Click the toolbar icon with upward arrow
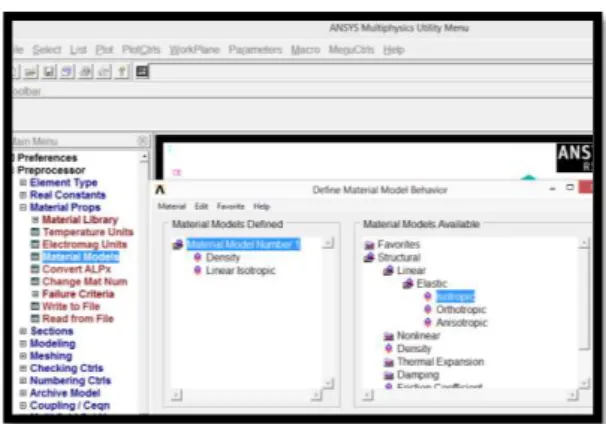Viewport: 606px width, 424px height. [x=122, y=72]
